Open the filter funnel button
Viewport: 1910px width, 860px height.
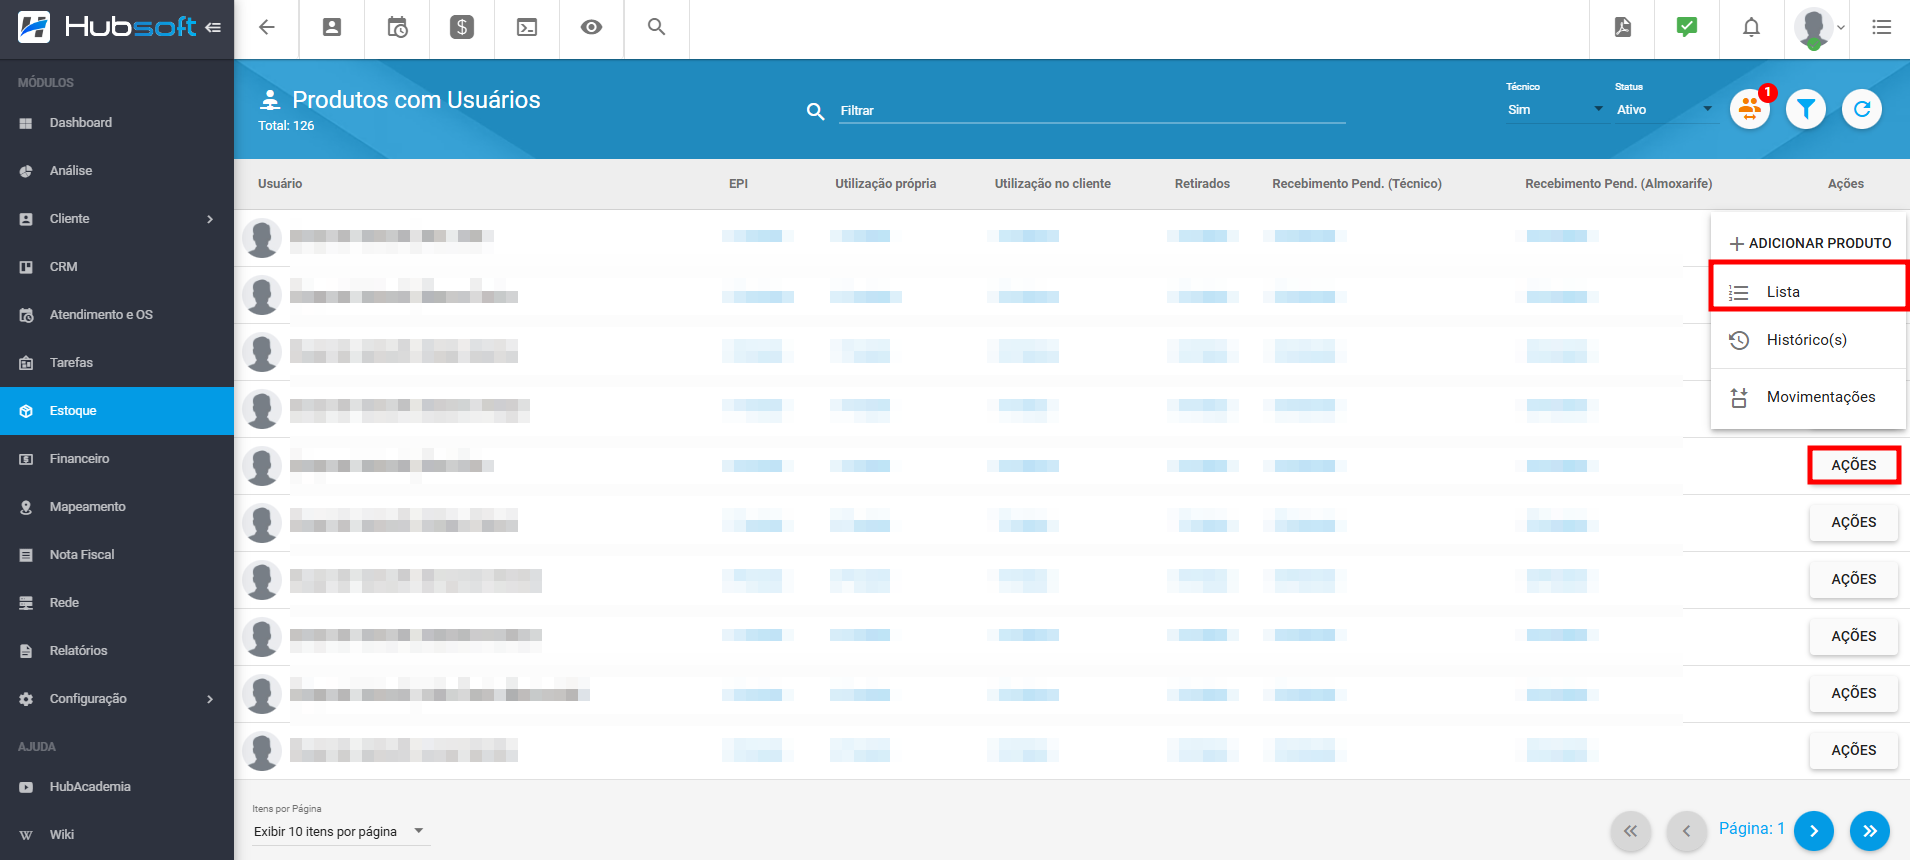tap(1806, 109)
